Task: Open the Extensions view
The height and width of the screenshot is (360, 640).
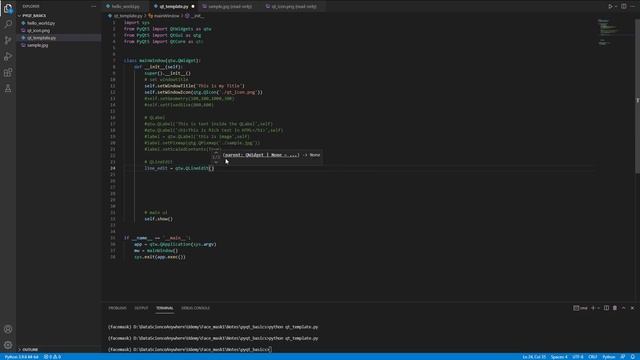Action: (8, 73)
